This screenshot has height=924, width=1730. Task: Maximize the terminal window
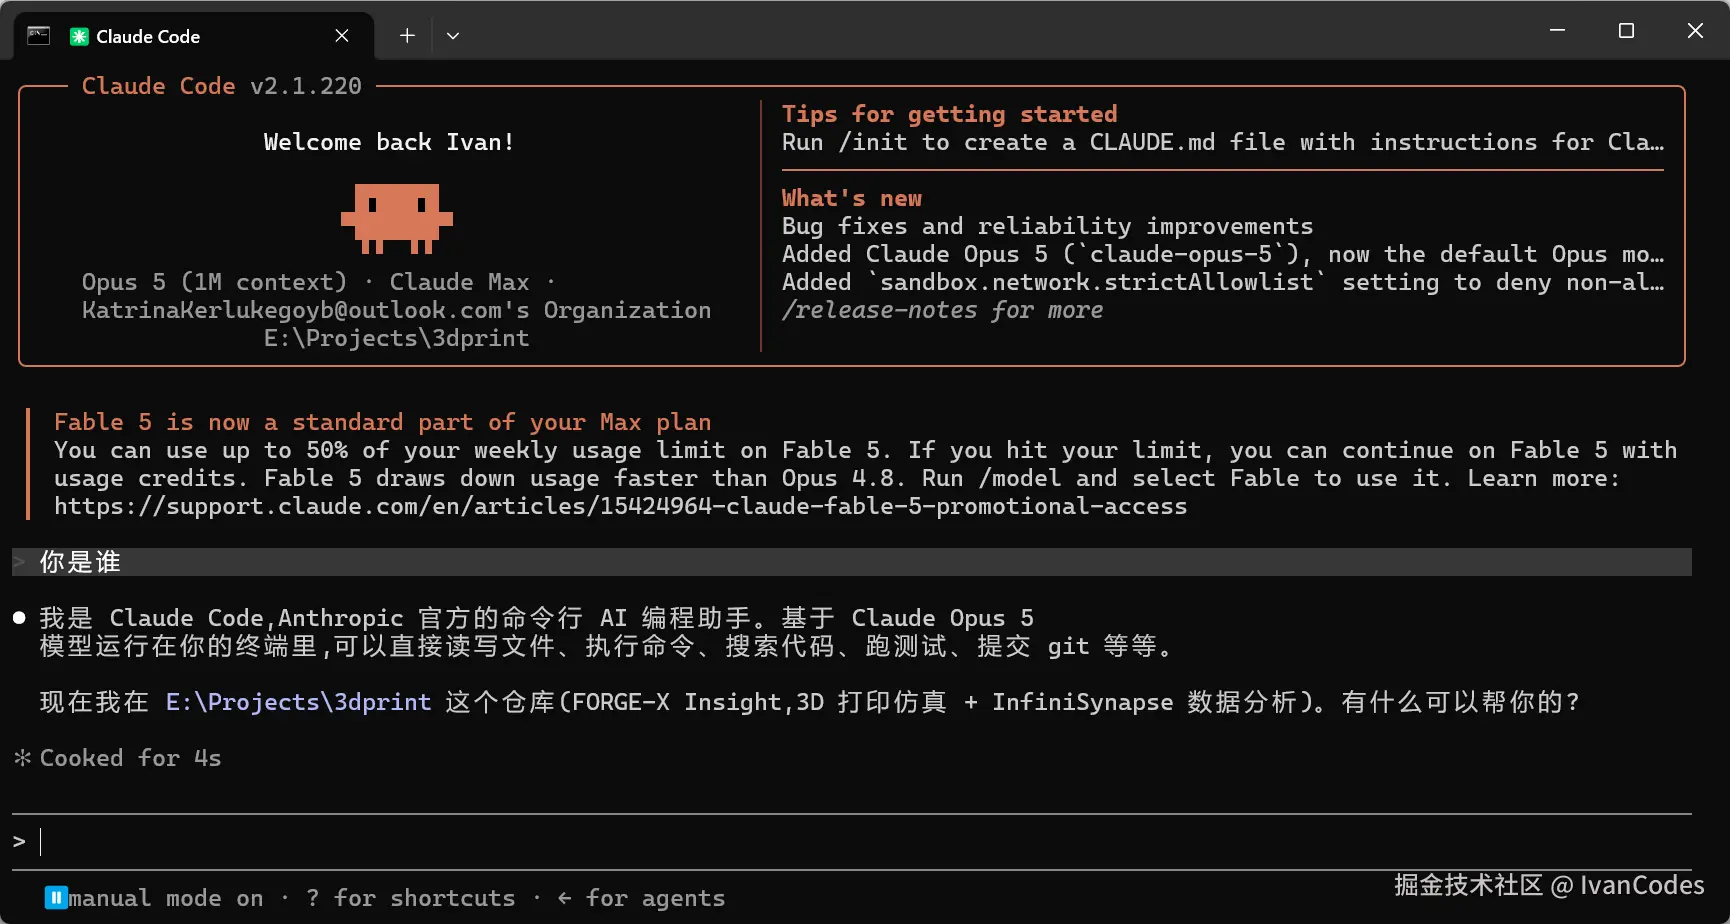click(1626, 31)
